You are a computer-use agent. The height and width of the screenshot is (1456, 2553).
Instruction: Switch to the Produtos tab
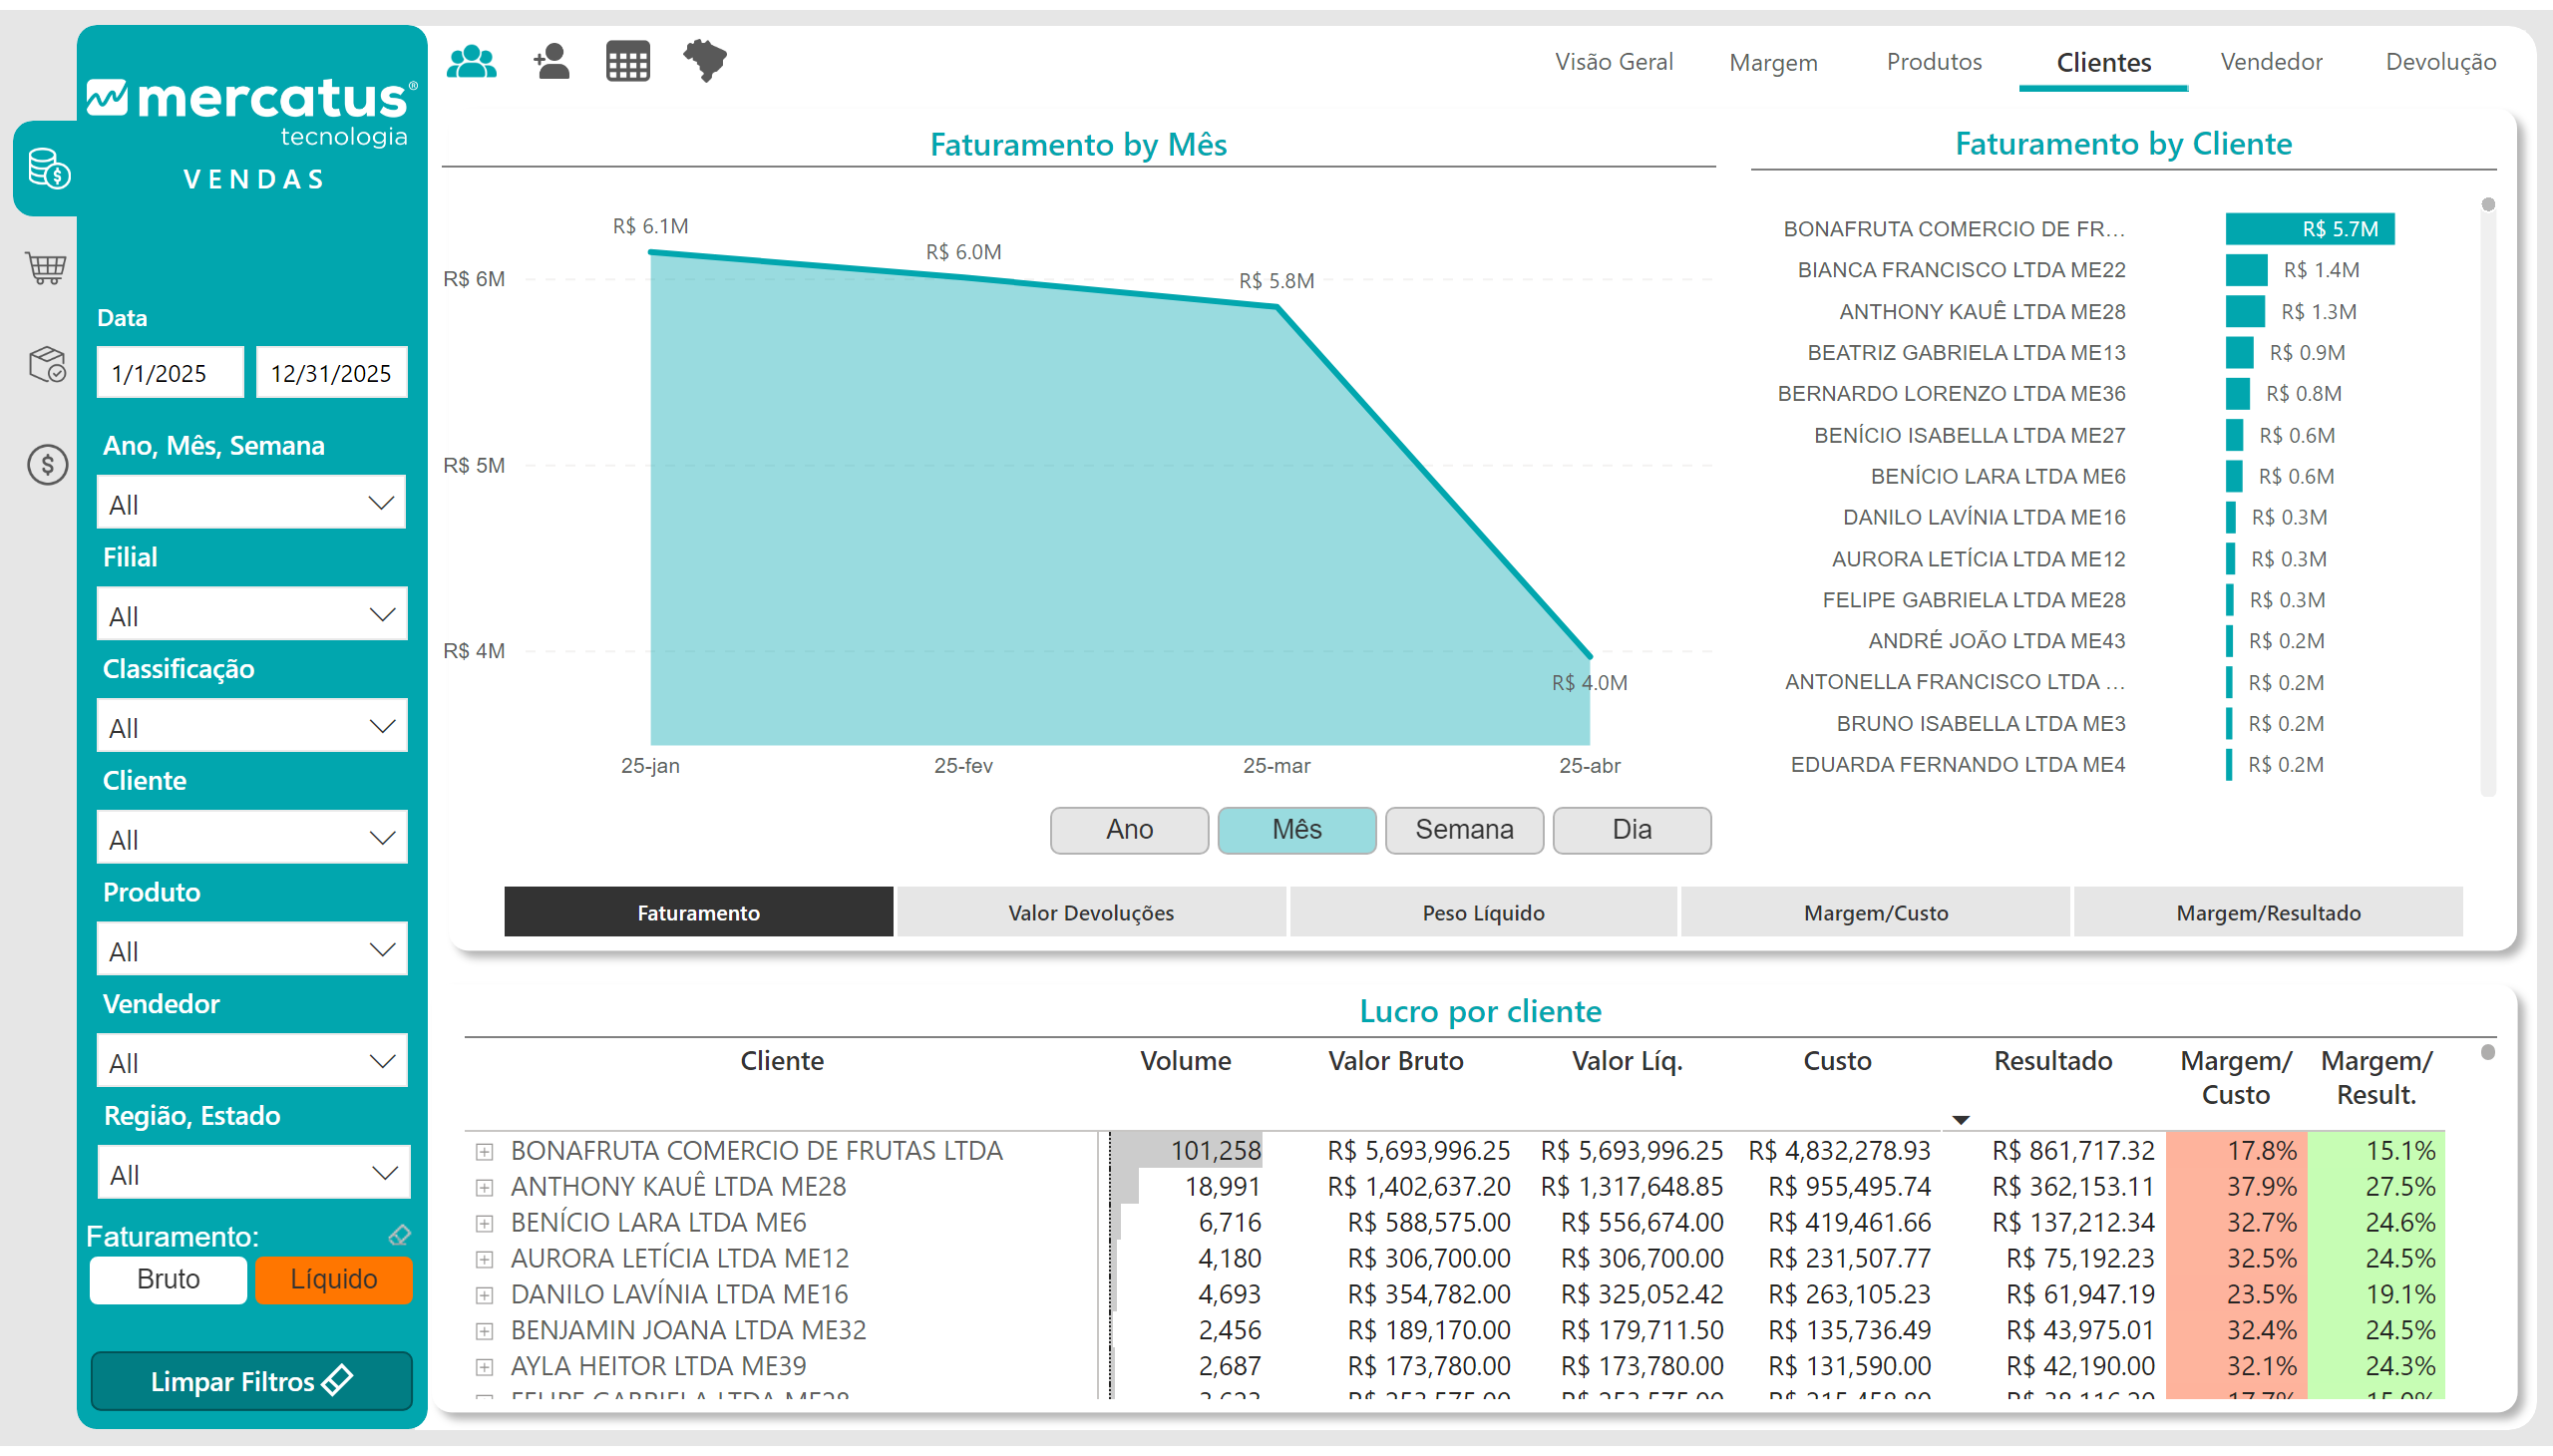[x=1933, y=62]
